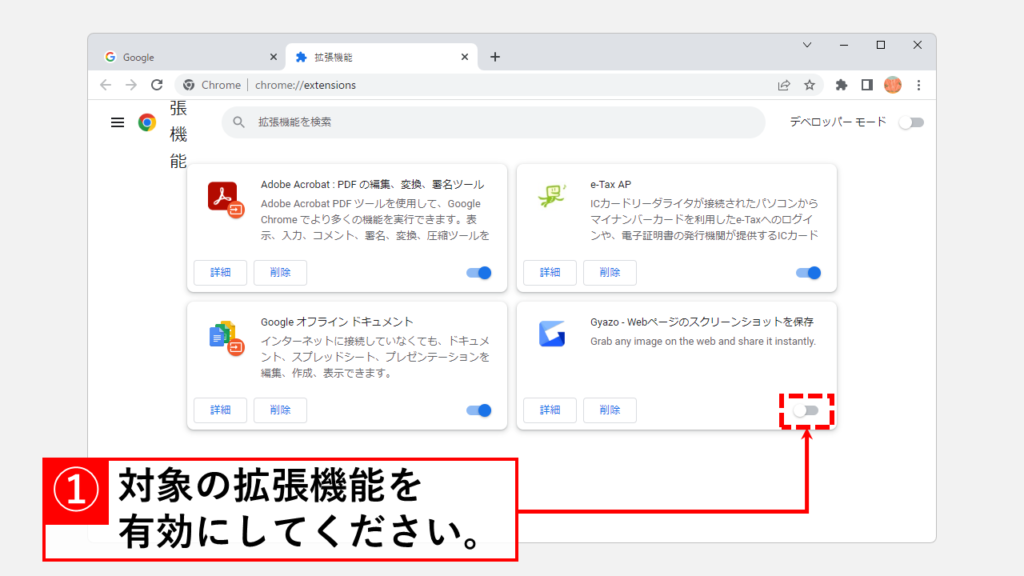The width and height of the screenshot is (1024, 576).
Task: Disable the Adobe Acrobat extension toggle
Action: tap(479, 273)
